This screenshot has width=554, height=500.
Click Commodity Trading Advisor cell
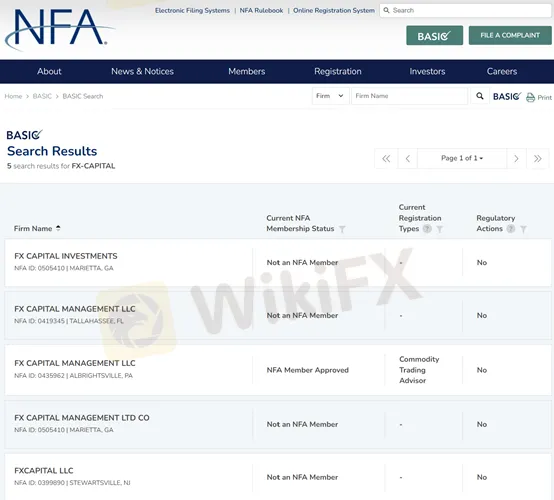(419, 370)
